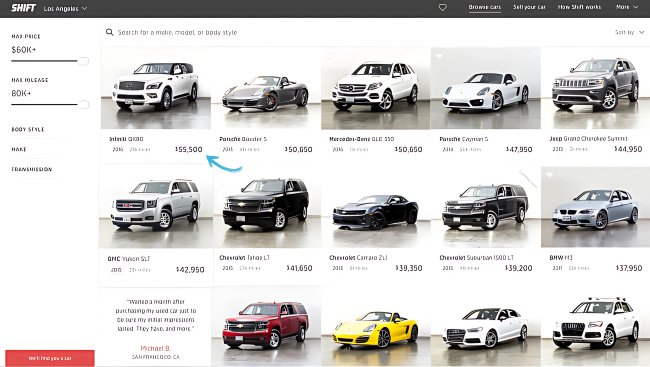650x367 pixels.
Task: Expand the Make filter
Action: pos(19,149)
